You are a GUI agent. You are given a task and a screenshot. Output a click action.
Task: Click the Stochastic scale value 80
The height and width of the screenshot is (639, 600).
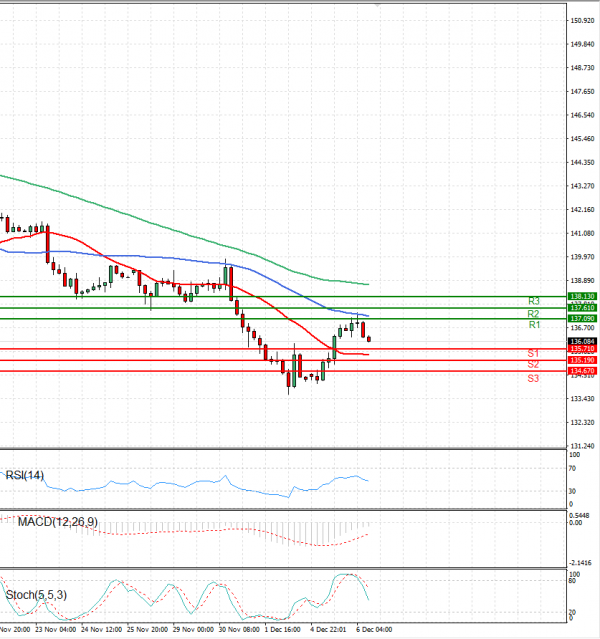coord(572,581)
